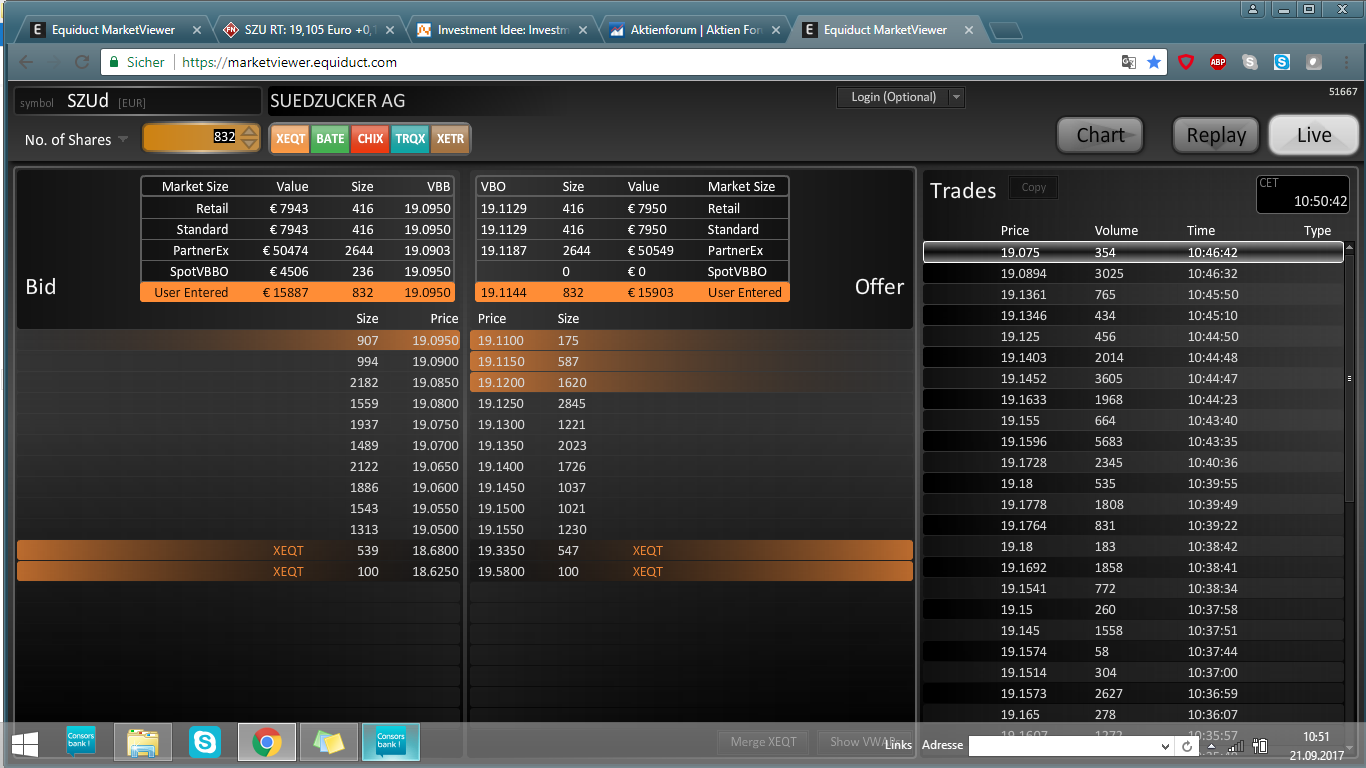This screenshot has width=1366, height=768.
Task: Click the Replay button
Action: (1216, 135)
